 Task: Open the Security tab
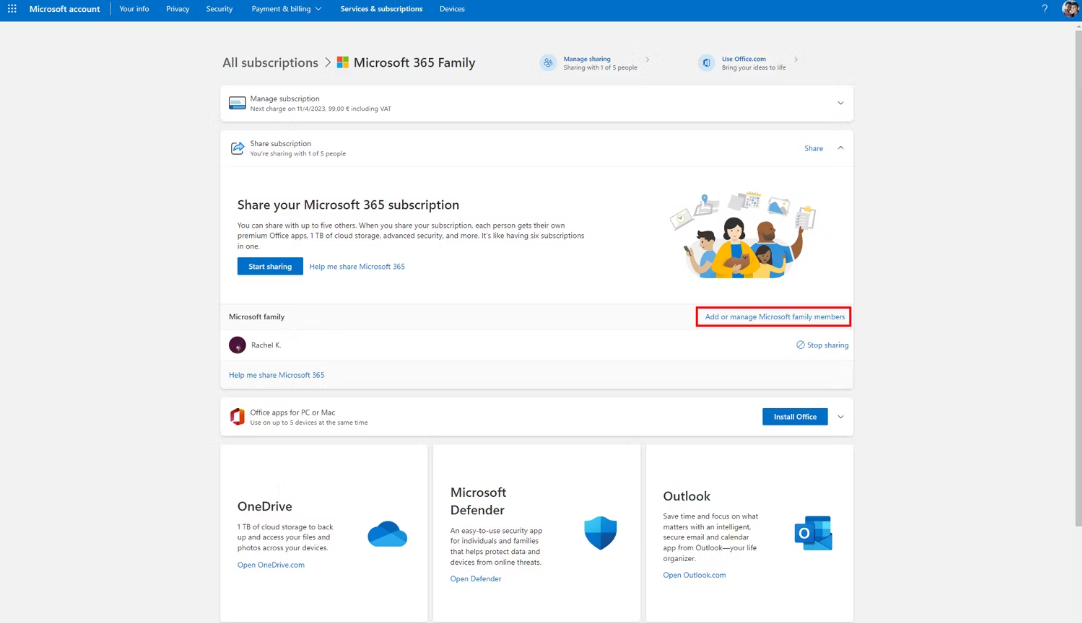219,9
